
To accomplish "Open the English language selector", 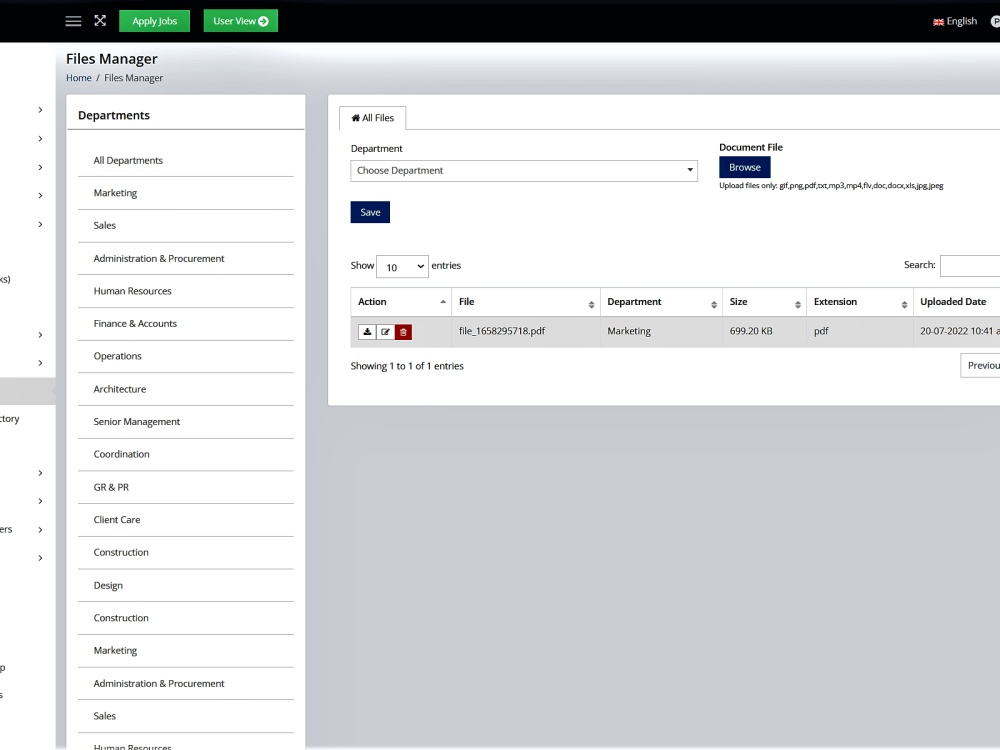I will click(955, 21).
